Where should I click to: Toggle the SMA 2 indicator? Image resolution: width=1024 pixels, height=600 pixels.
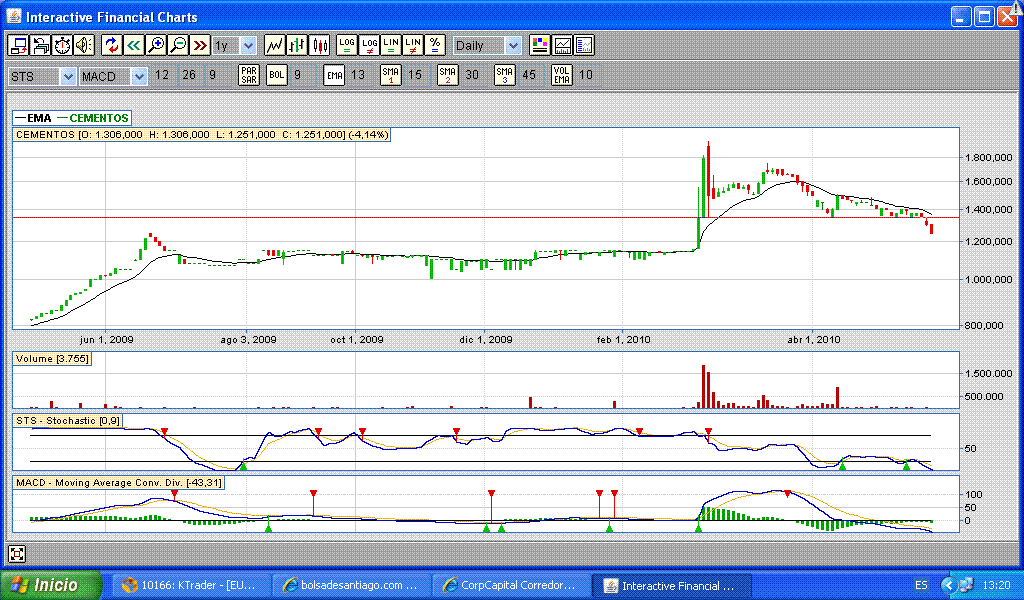tap(447, 75)
